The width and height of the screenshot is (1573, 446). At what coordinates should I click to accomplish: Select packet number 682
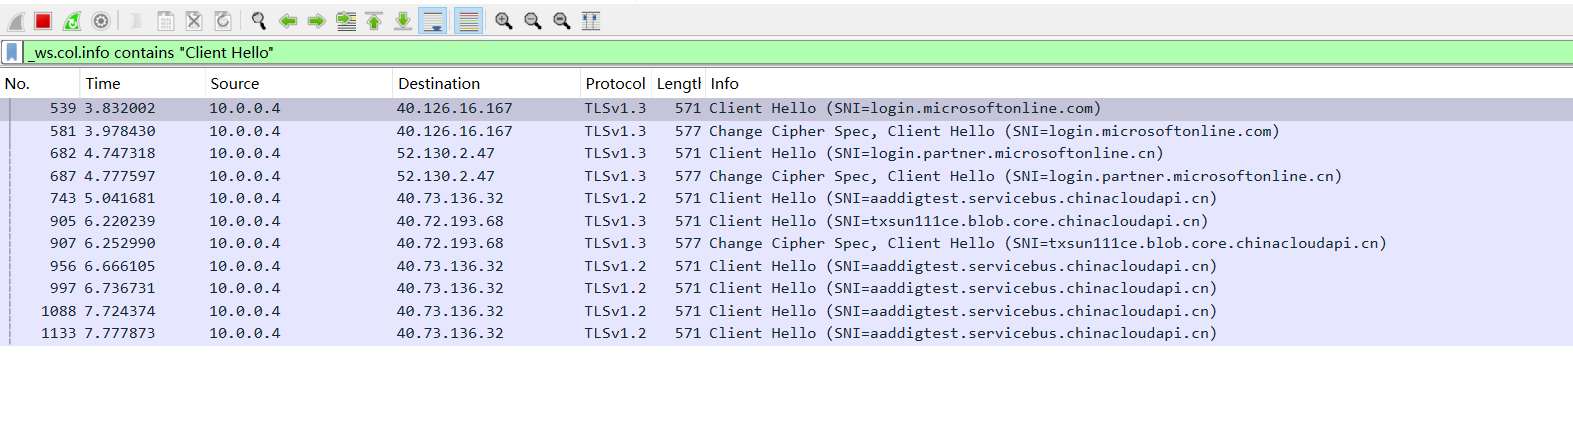[786, 153]
